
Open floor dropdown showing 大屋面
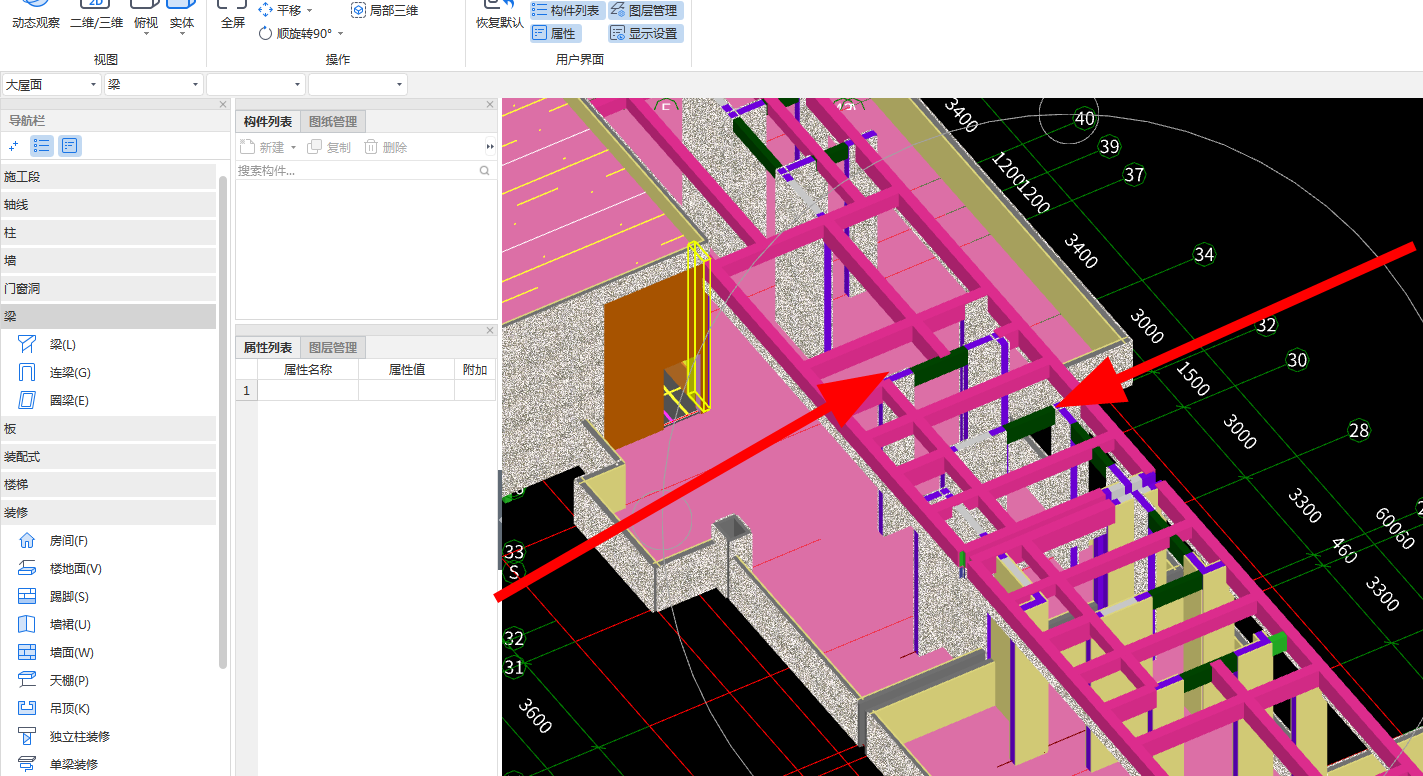51,85
